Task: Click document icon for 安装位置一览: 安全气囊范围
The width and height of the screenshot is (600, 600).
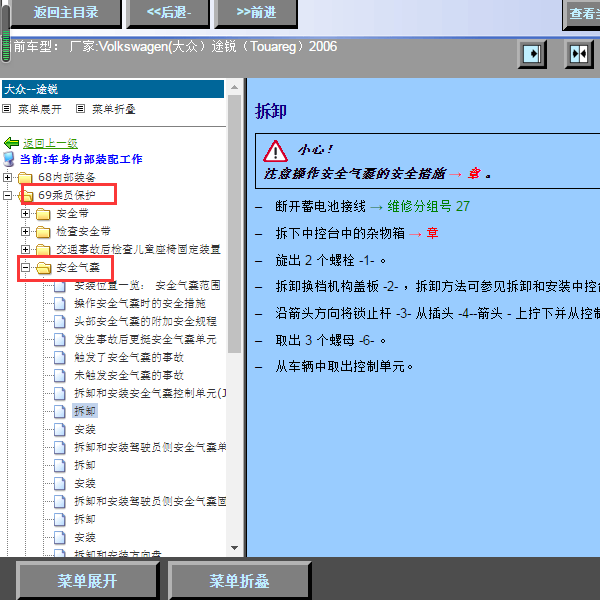Action: pyautogui.click(x=60, y=286)
